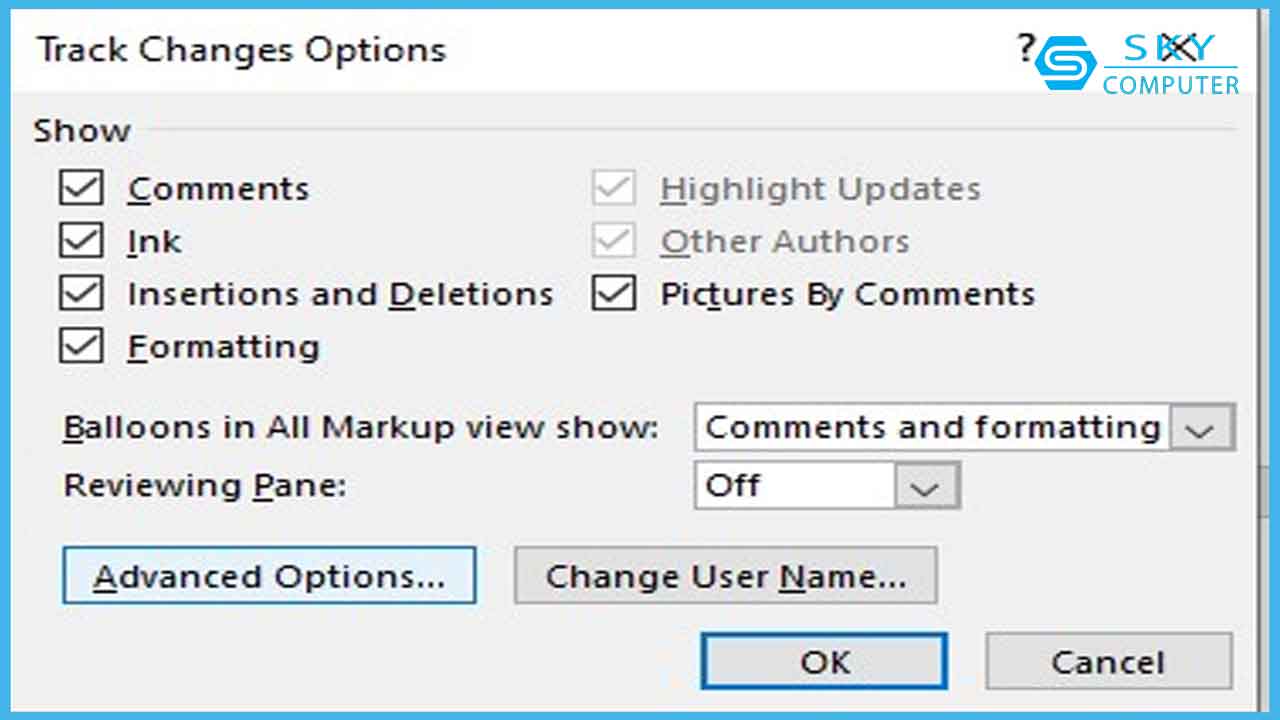Click the Comments and formatting combo box
Viewport: 1280px width, 720px height.
pyautogui.click(x=931, y=428)
